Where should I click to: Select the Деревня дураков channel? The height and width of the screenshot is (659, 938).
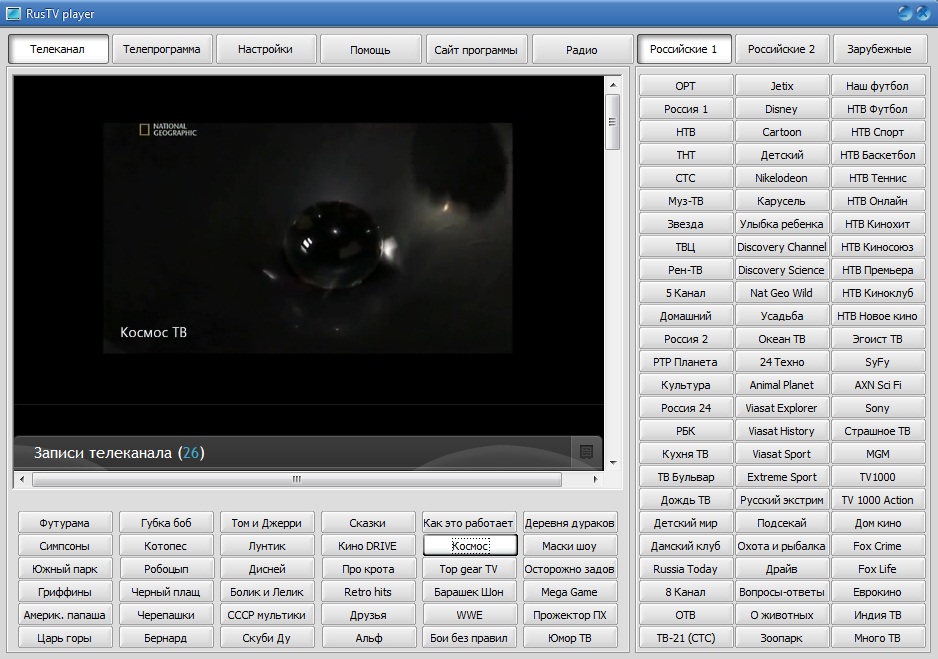[x=570, y=523]
